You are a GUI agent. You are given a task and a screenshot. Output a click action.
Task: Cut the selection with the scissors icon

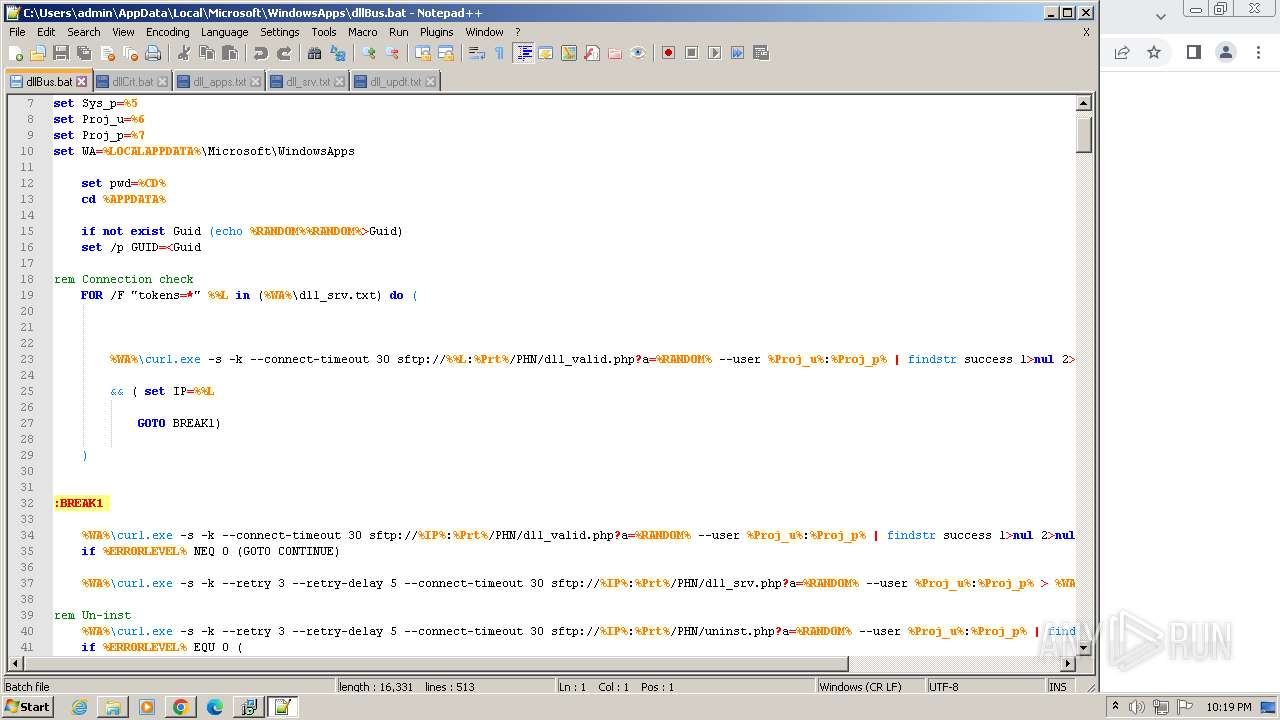click(x=184, y=53)
